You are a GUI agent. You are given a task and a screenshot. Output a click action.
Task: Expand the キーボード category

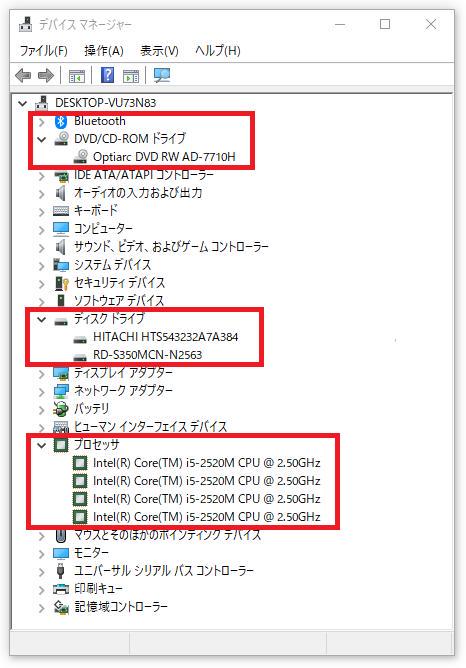coord(41,212)
